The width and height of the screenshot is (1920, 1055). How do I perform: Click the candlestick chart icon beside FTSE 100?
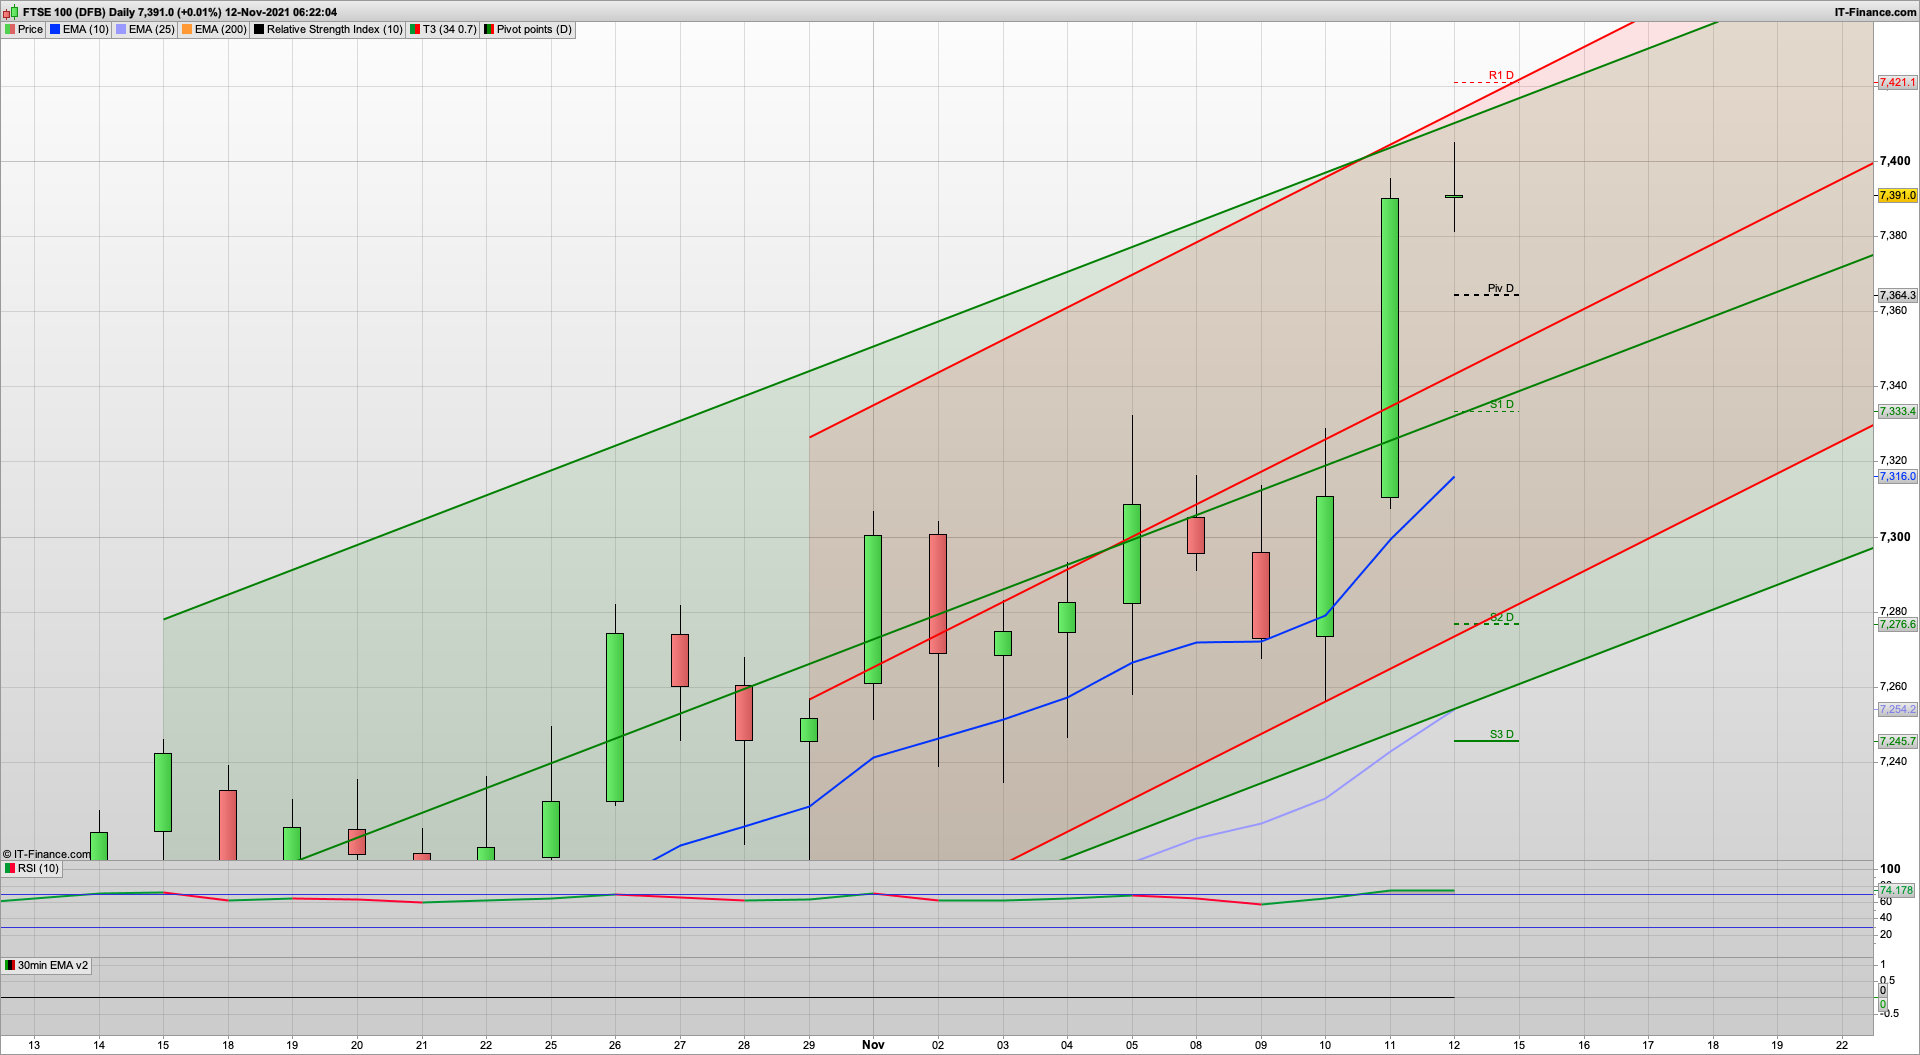click(10, 12)
